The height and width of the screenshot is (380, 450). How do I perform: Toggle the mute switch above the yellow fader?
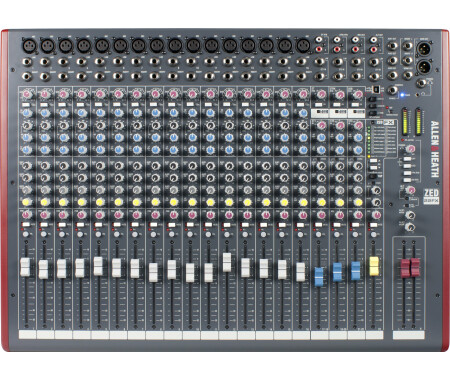point(374,225)
